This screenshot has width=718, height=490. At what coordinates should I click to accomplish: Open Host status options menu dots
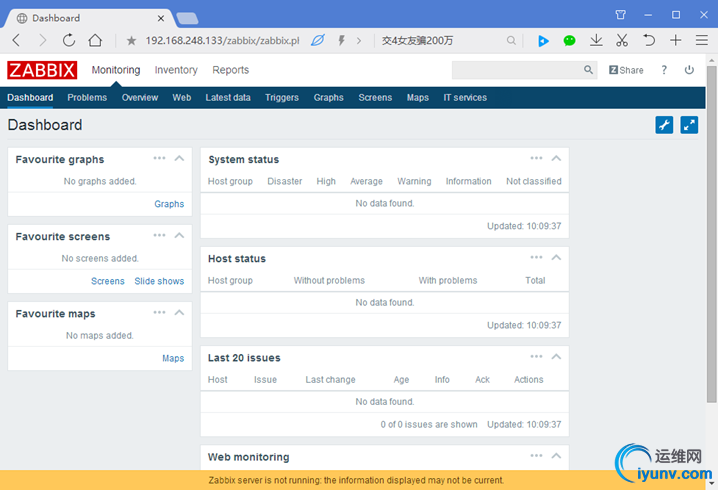pos(536,257)
